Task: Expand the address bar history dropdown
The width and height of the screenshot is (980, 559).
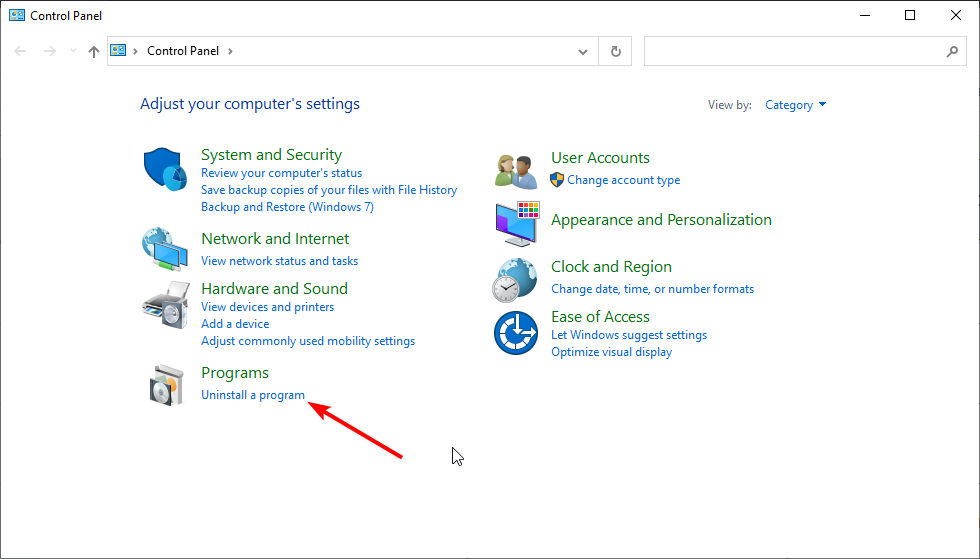Action: [583, 51]
